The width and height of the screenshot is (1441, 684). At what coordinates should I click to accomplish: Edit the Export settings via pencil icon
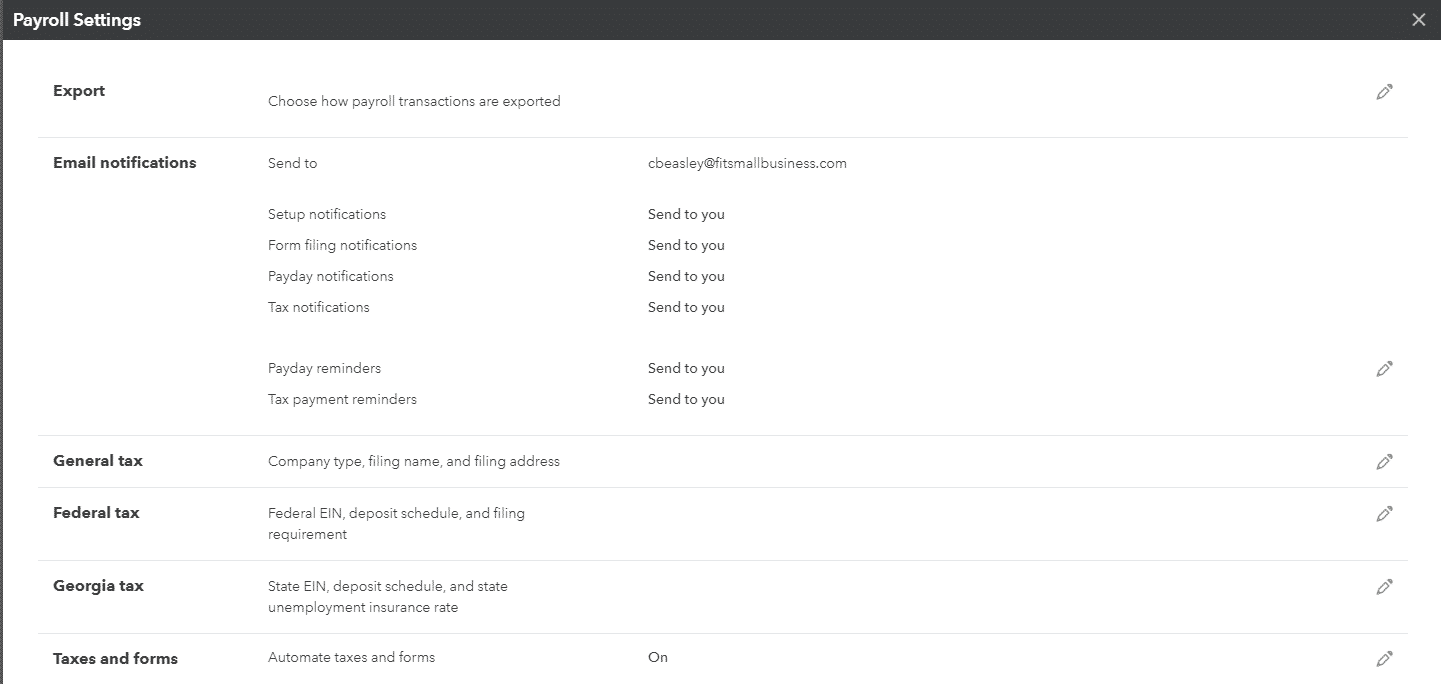pyautogui.click(x=1384, y=92)
